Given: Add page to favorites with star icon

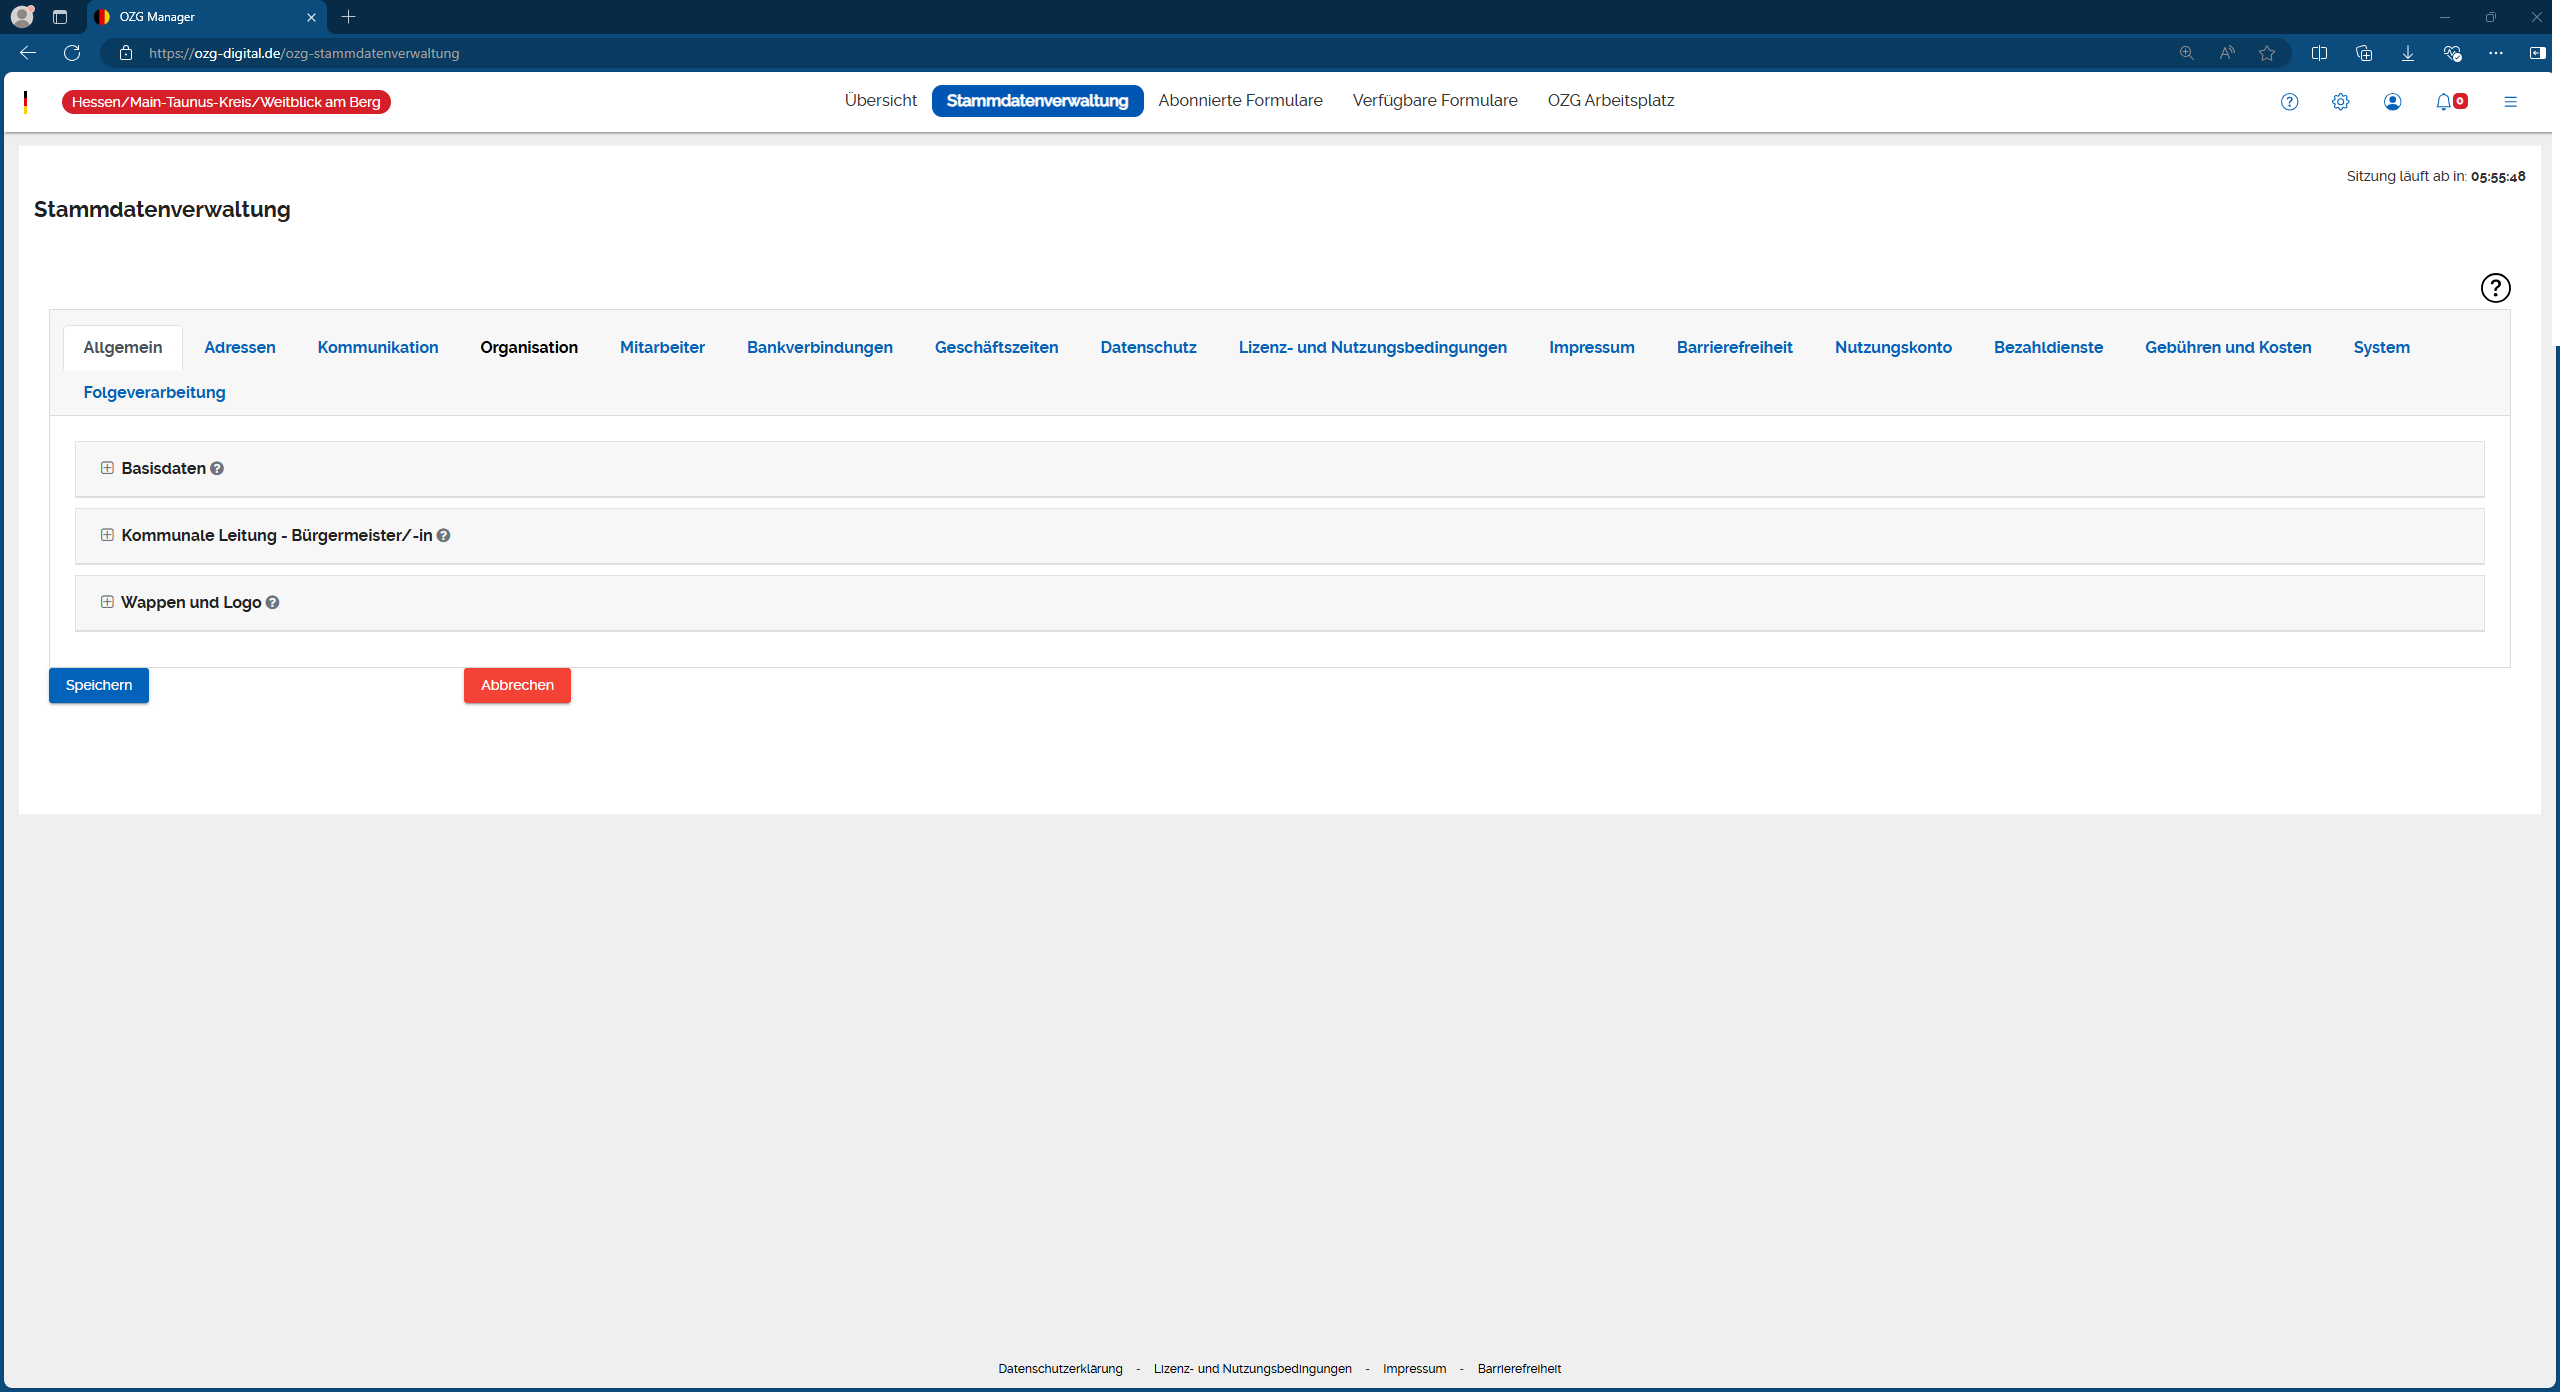Looking at the screenshot, I should click(x=2267, y=53).
